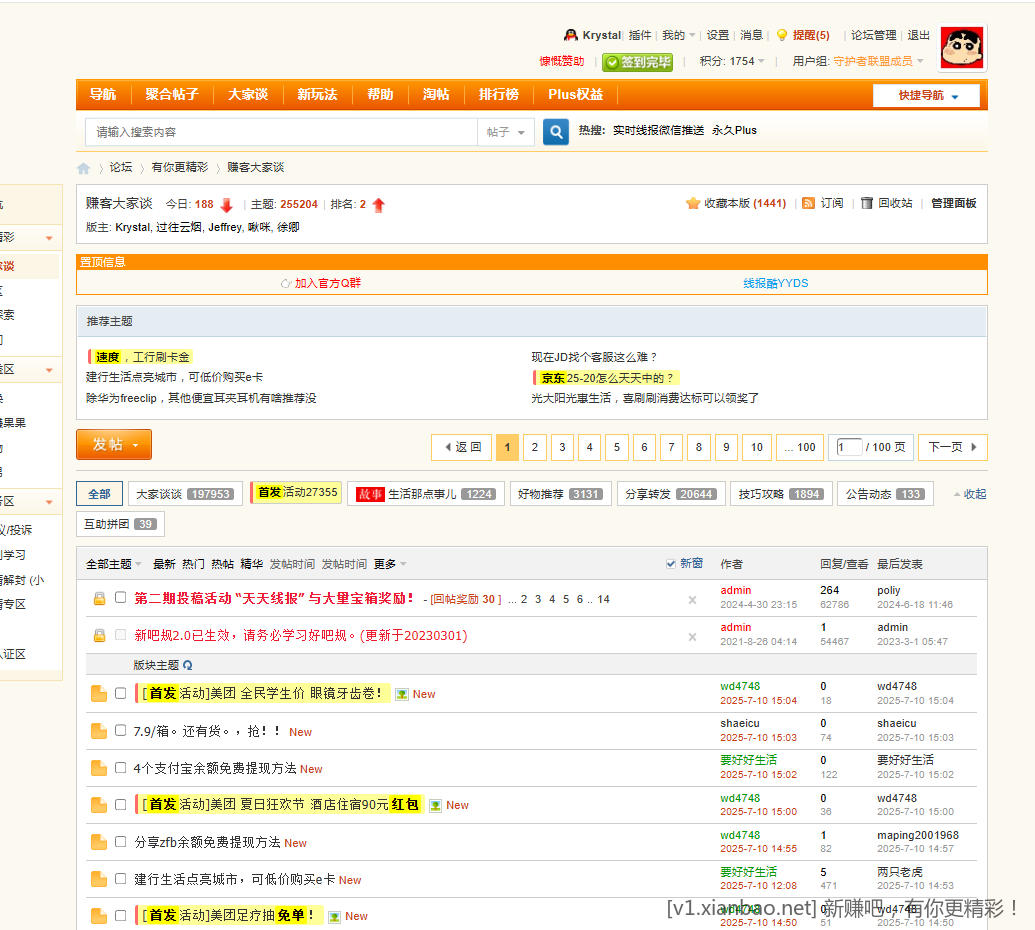Click image attachment icon on 美团足疗抽免单 thread
The height and width of the screenshot is (930, 1035).
click(334, 916)
